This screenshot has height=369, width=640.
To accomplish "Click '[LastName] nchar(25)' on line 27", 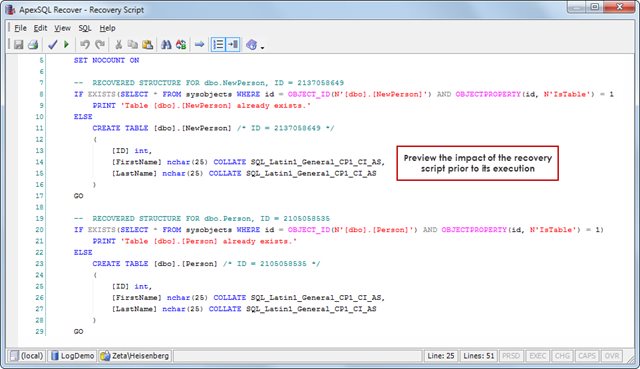I will pyautogui.click(x=157, y=309).
